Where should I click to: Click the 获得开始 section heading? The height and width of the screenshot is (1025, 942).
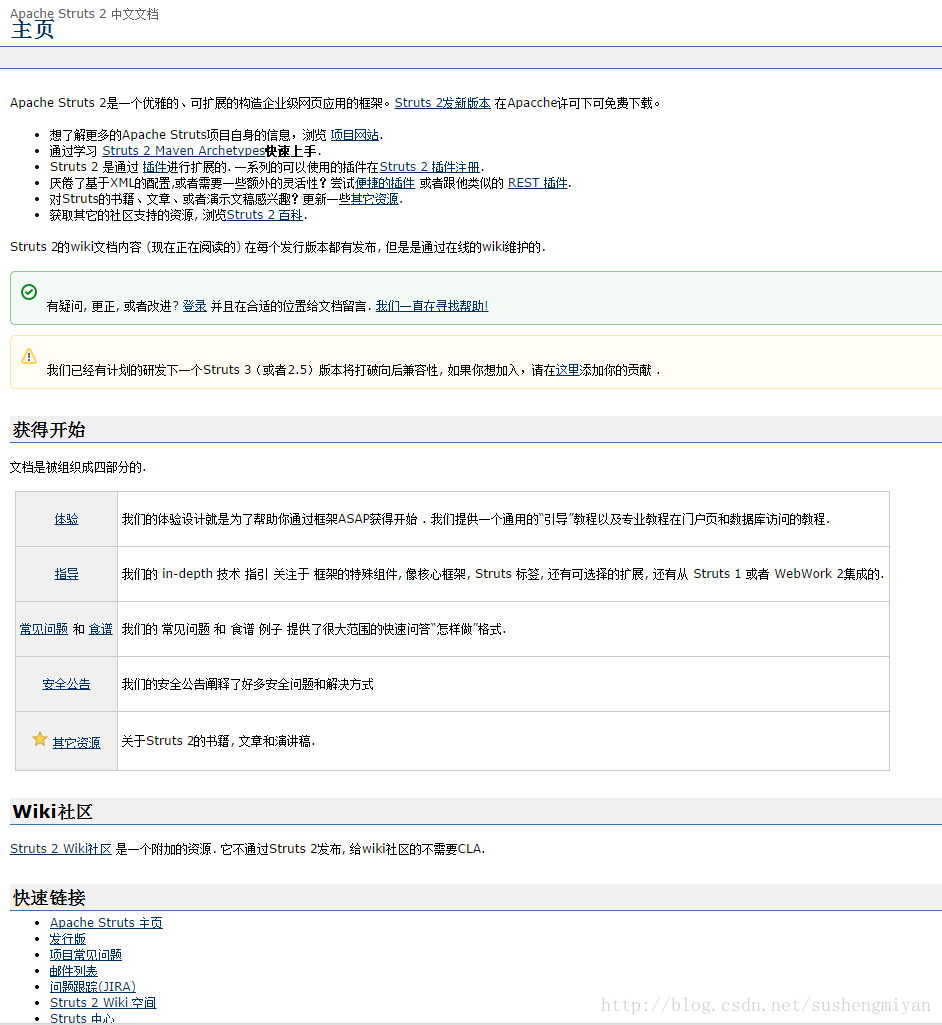pyautogui.click(x=49, y=429)
